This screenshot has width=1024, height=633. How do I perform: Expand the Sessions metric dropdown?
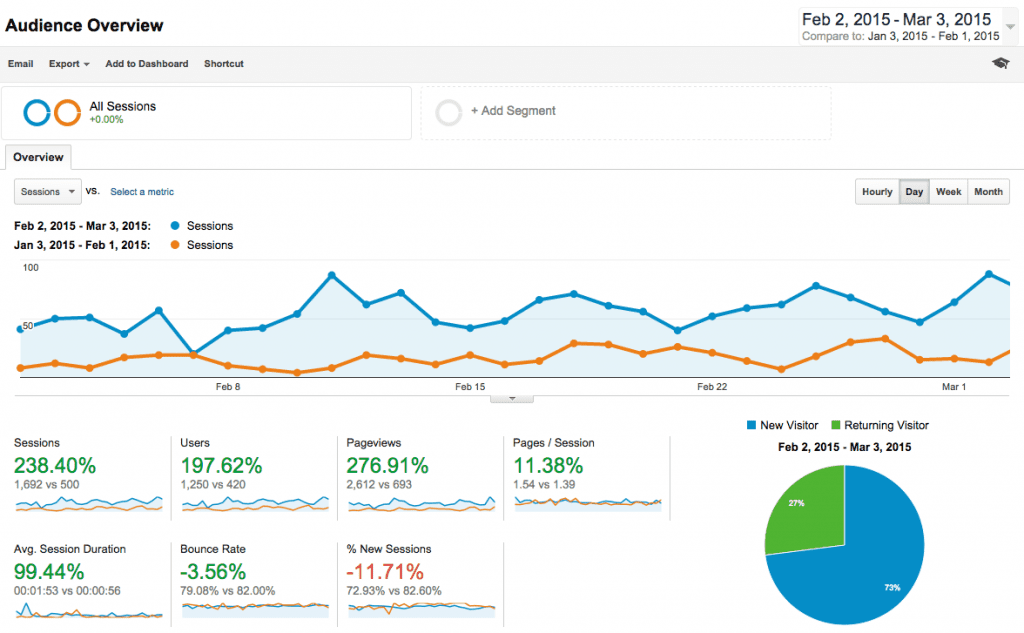[x=47, y=192]
